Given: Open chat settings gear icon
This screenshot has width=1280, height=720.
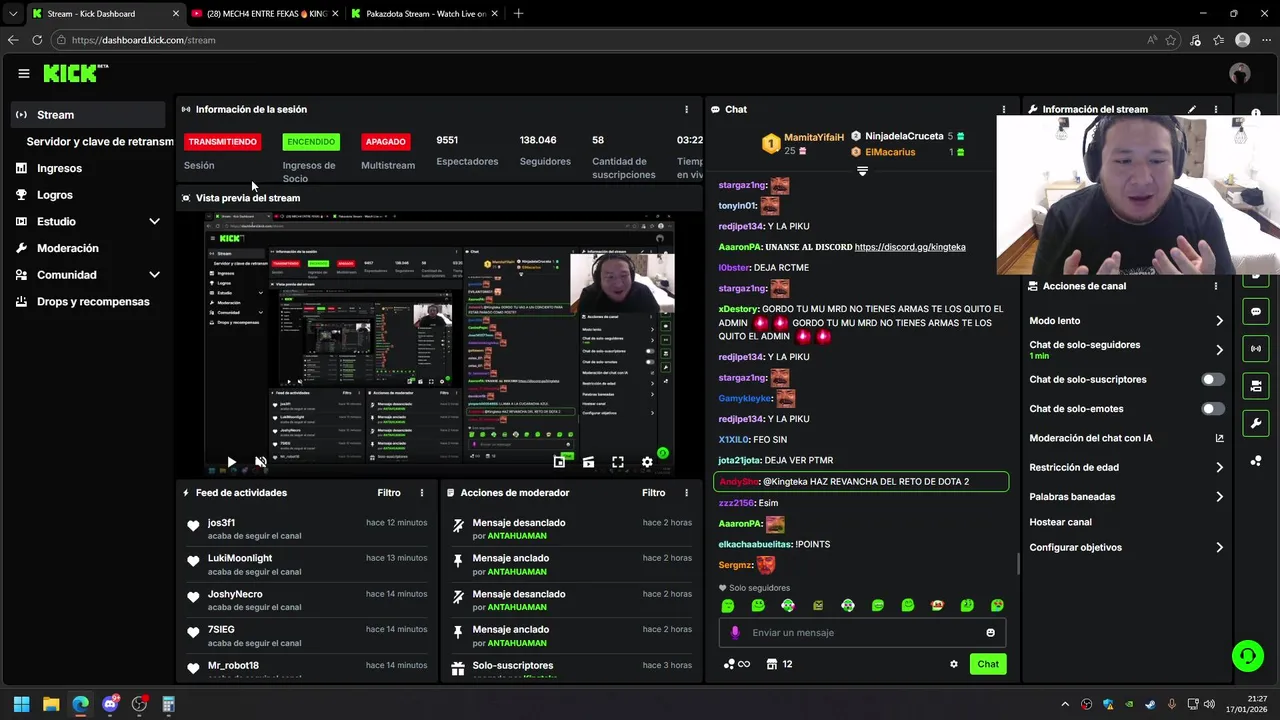Looking at the screenshot, I should [x=954, y=664].
